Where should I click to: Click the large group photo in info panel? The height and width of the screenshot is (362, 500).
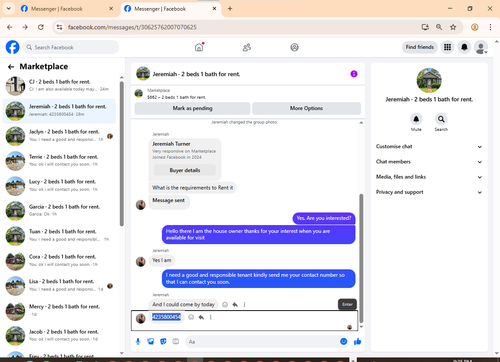click(429, 80)
